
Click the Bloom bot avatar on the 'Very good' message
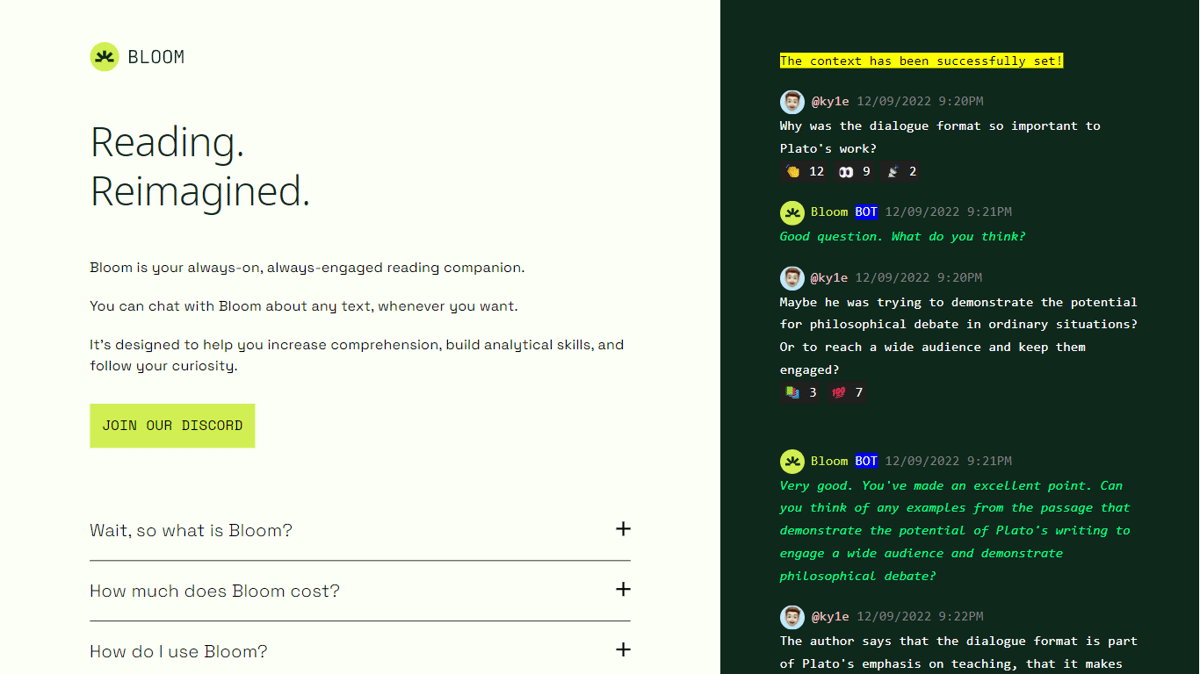click(792, 461)
